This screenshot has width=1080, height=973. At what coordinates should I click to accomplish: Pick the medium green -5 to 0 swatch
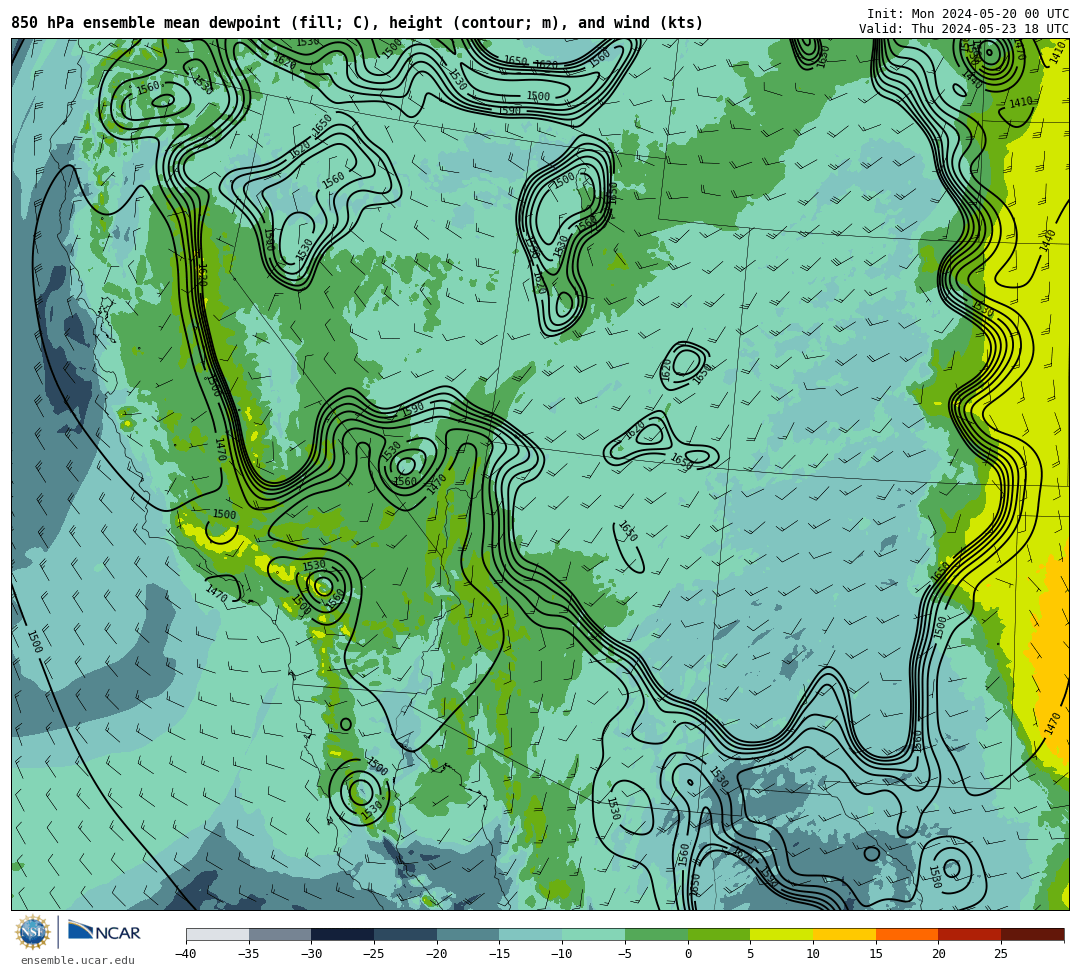(656, 934)
